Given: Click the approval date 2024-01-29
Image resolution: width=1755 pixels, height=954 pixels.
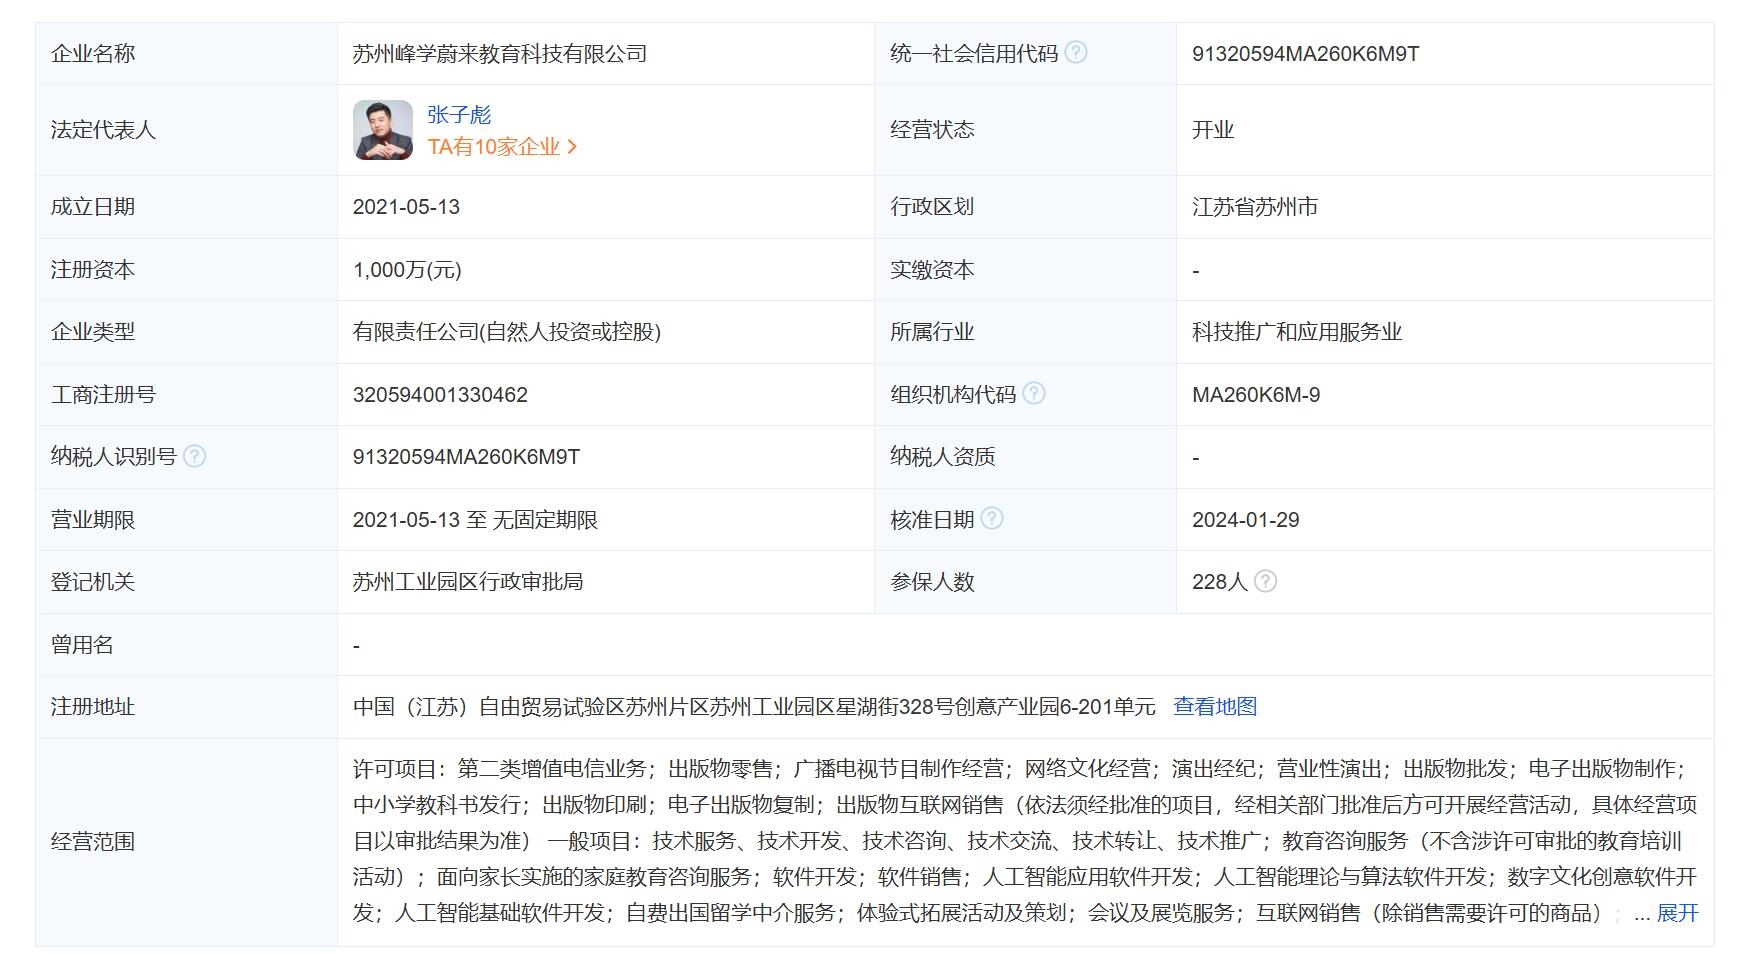Looking at the screenshot, I should point(1245,520).
